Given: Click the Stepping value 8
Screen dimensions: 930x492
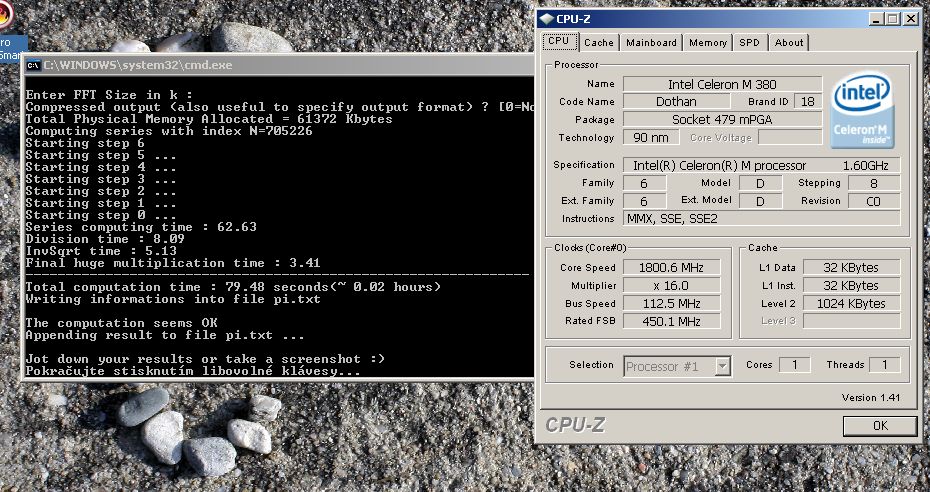Looking at the screenshot, I should [874, 183].
